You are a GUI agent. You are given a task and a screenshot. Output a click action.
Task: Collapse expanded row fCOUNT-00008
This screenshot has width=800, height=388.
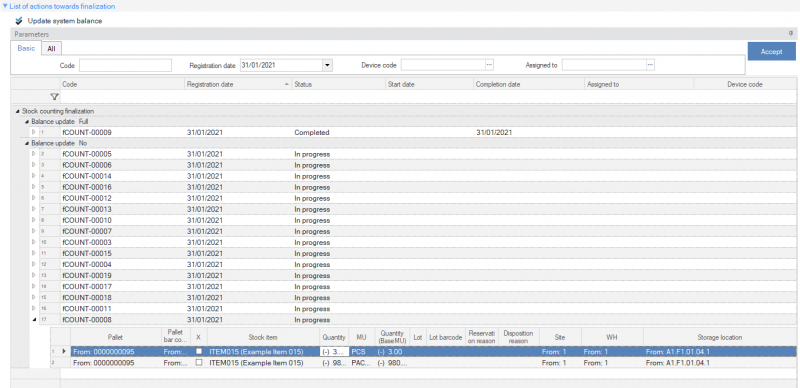tap(34, 320)
